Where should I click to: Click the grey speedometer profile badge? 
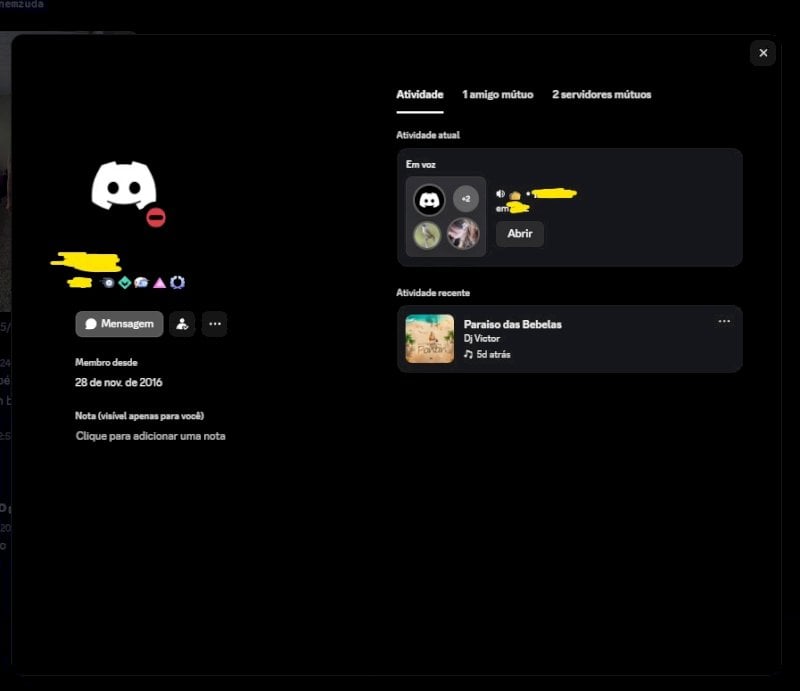click(108, 282)
